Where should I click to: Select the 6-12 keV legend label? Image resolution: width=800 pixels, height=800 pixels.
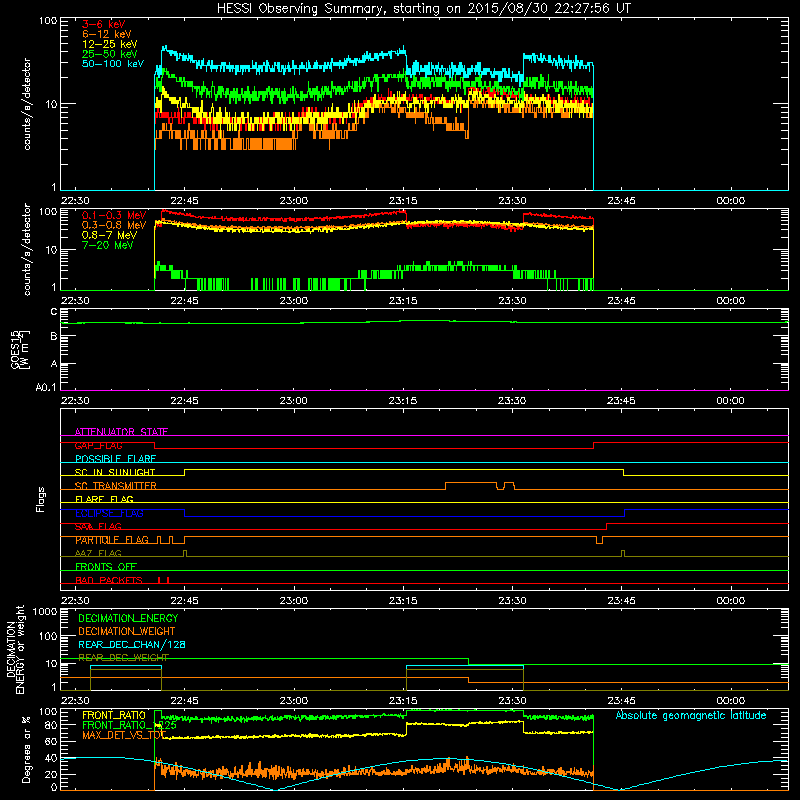[x=107, y=34]
